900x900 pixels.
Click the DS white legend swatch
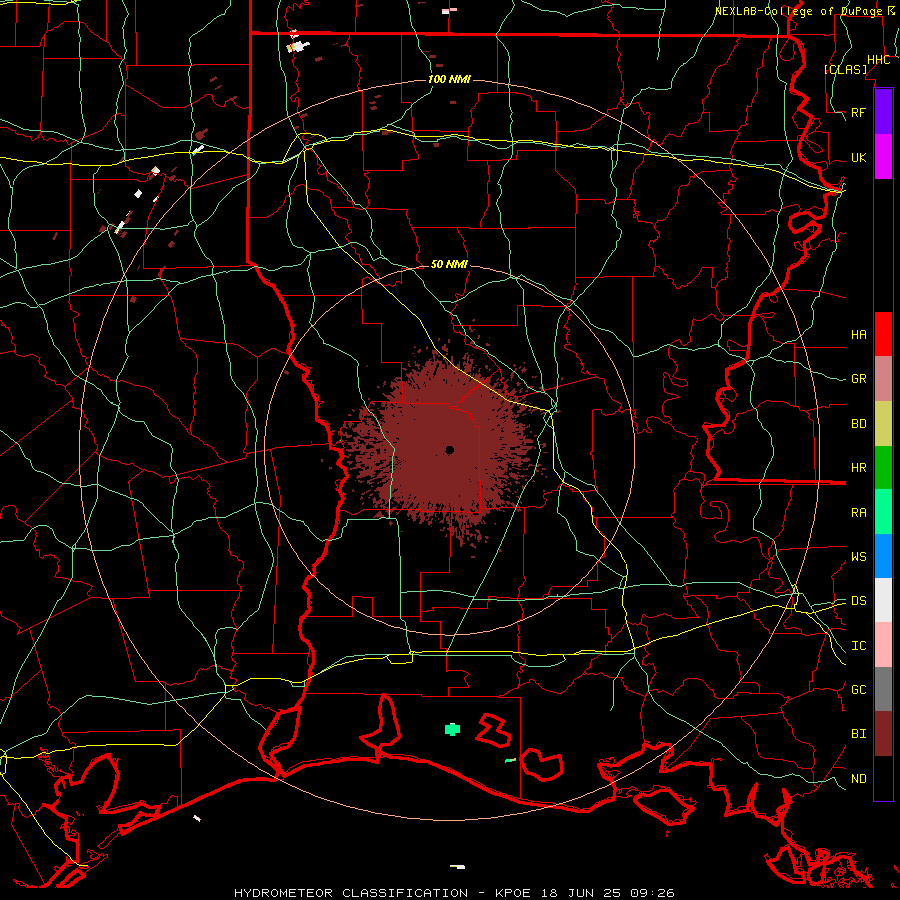883,600
